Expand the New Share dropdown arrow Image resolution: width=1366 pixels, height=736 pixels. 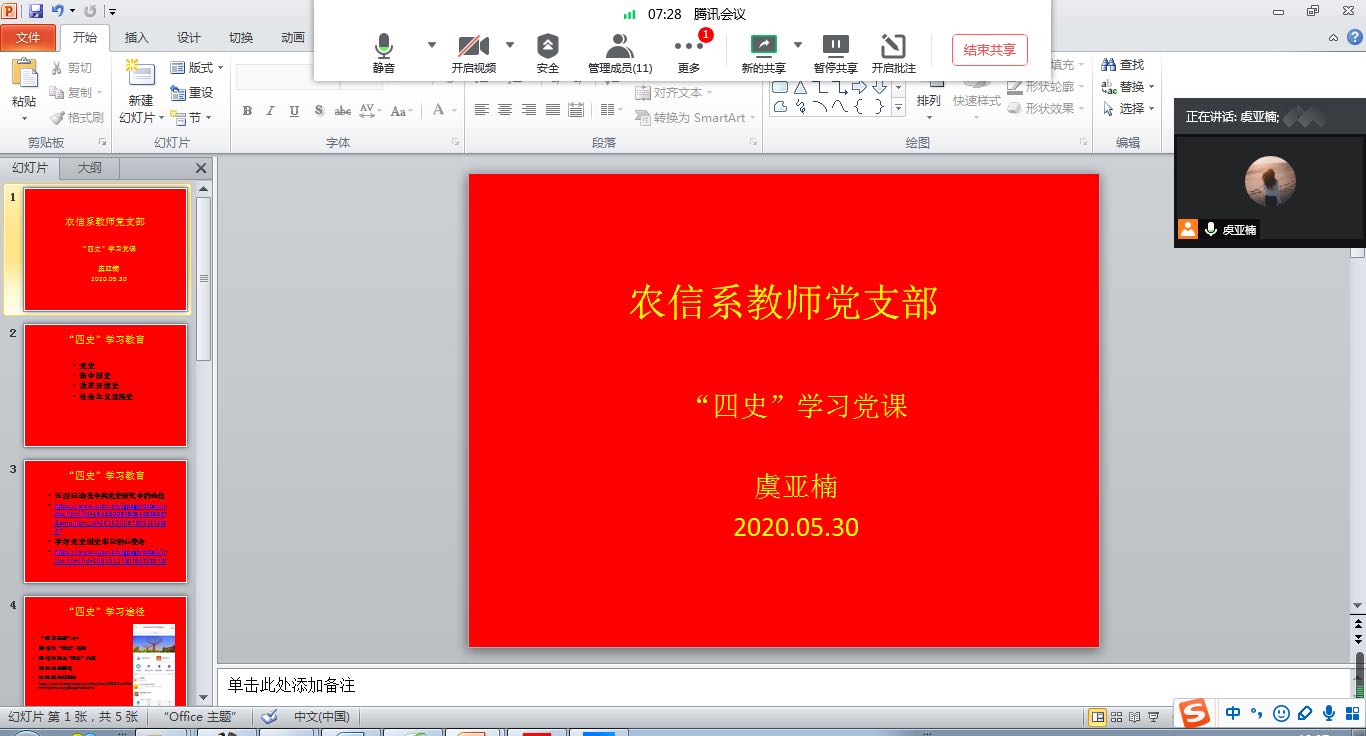[798, 45]
